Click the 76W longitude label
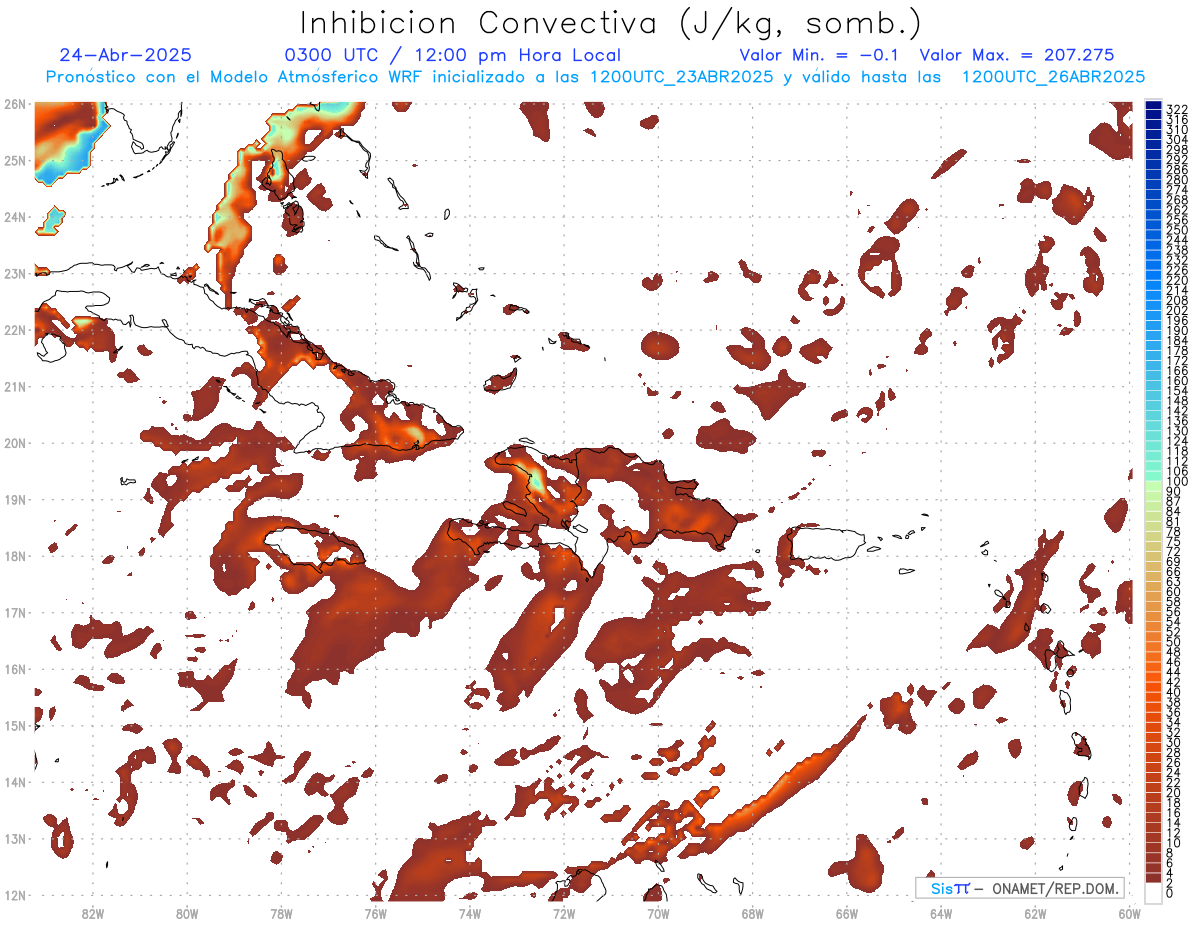1200x927 pixels. [375, 913]
